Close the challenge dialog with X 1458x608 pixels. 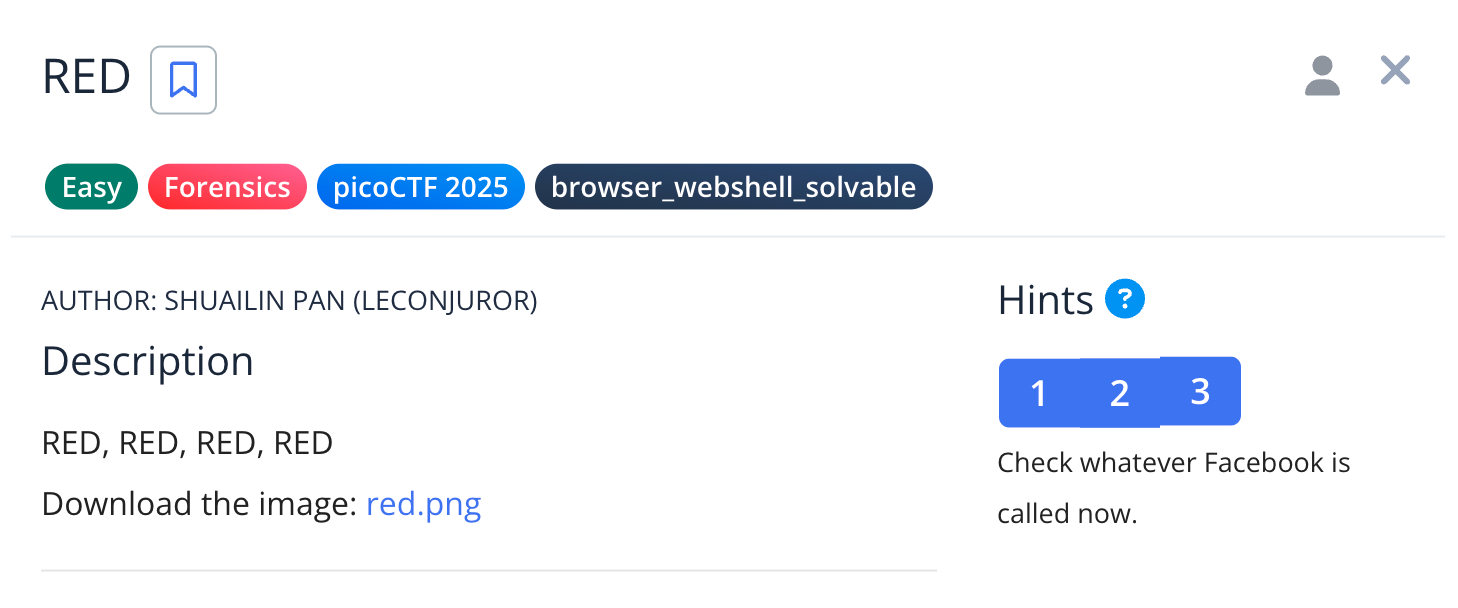[1395, 71]
